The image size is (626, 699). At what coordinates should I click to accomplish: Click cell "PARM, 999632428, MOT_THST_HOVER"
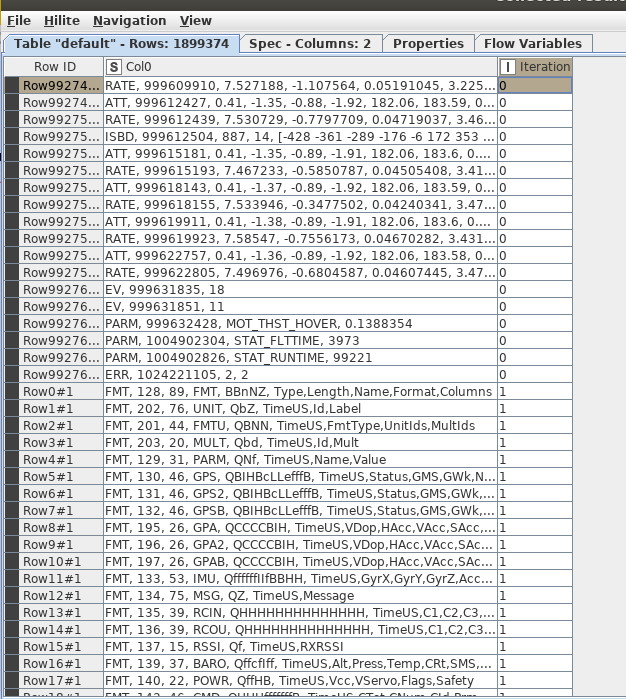(x=301, y=323)
